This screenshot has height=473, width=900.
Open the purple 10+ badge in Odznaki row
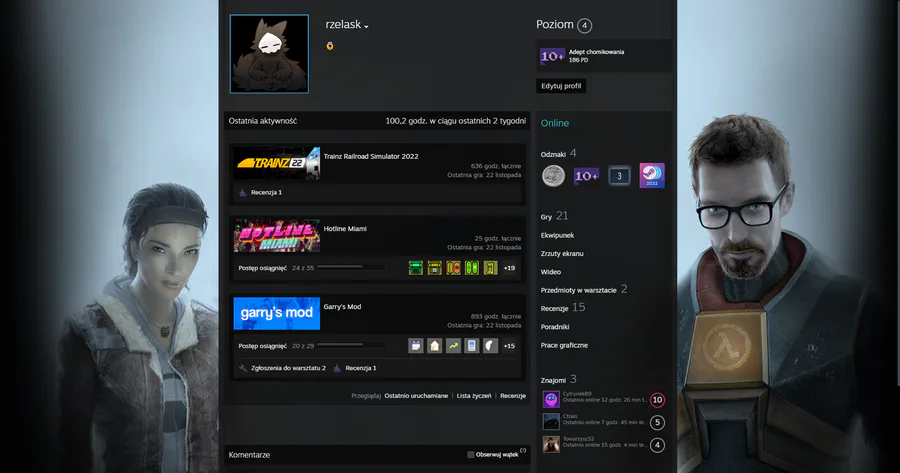pos(586,176)
